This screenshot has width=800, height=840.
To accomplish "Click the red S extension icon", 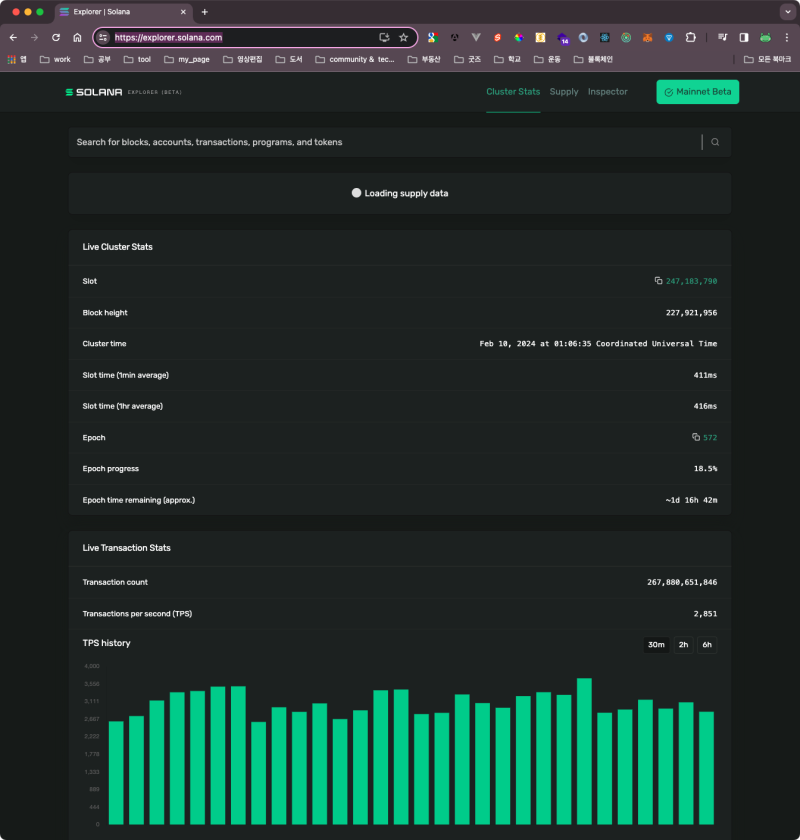I will (497, 38).
